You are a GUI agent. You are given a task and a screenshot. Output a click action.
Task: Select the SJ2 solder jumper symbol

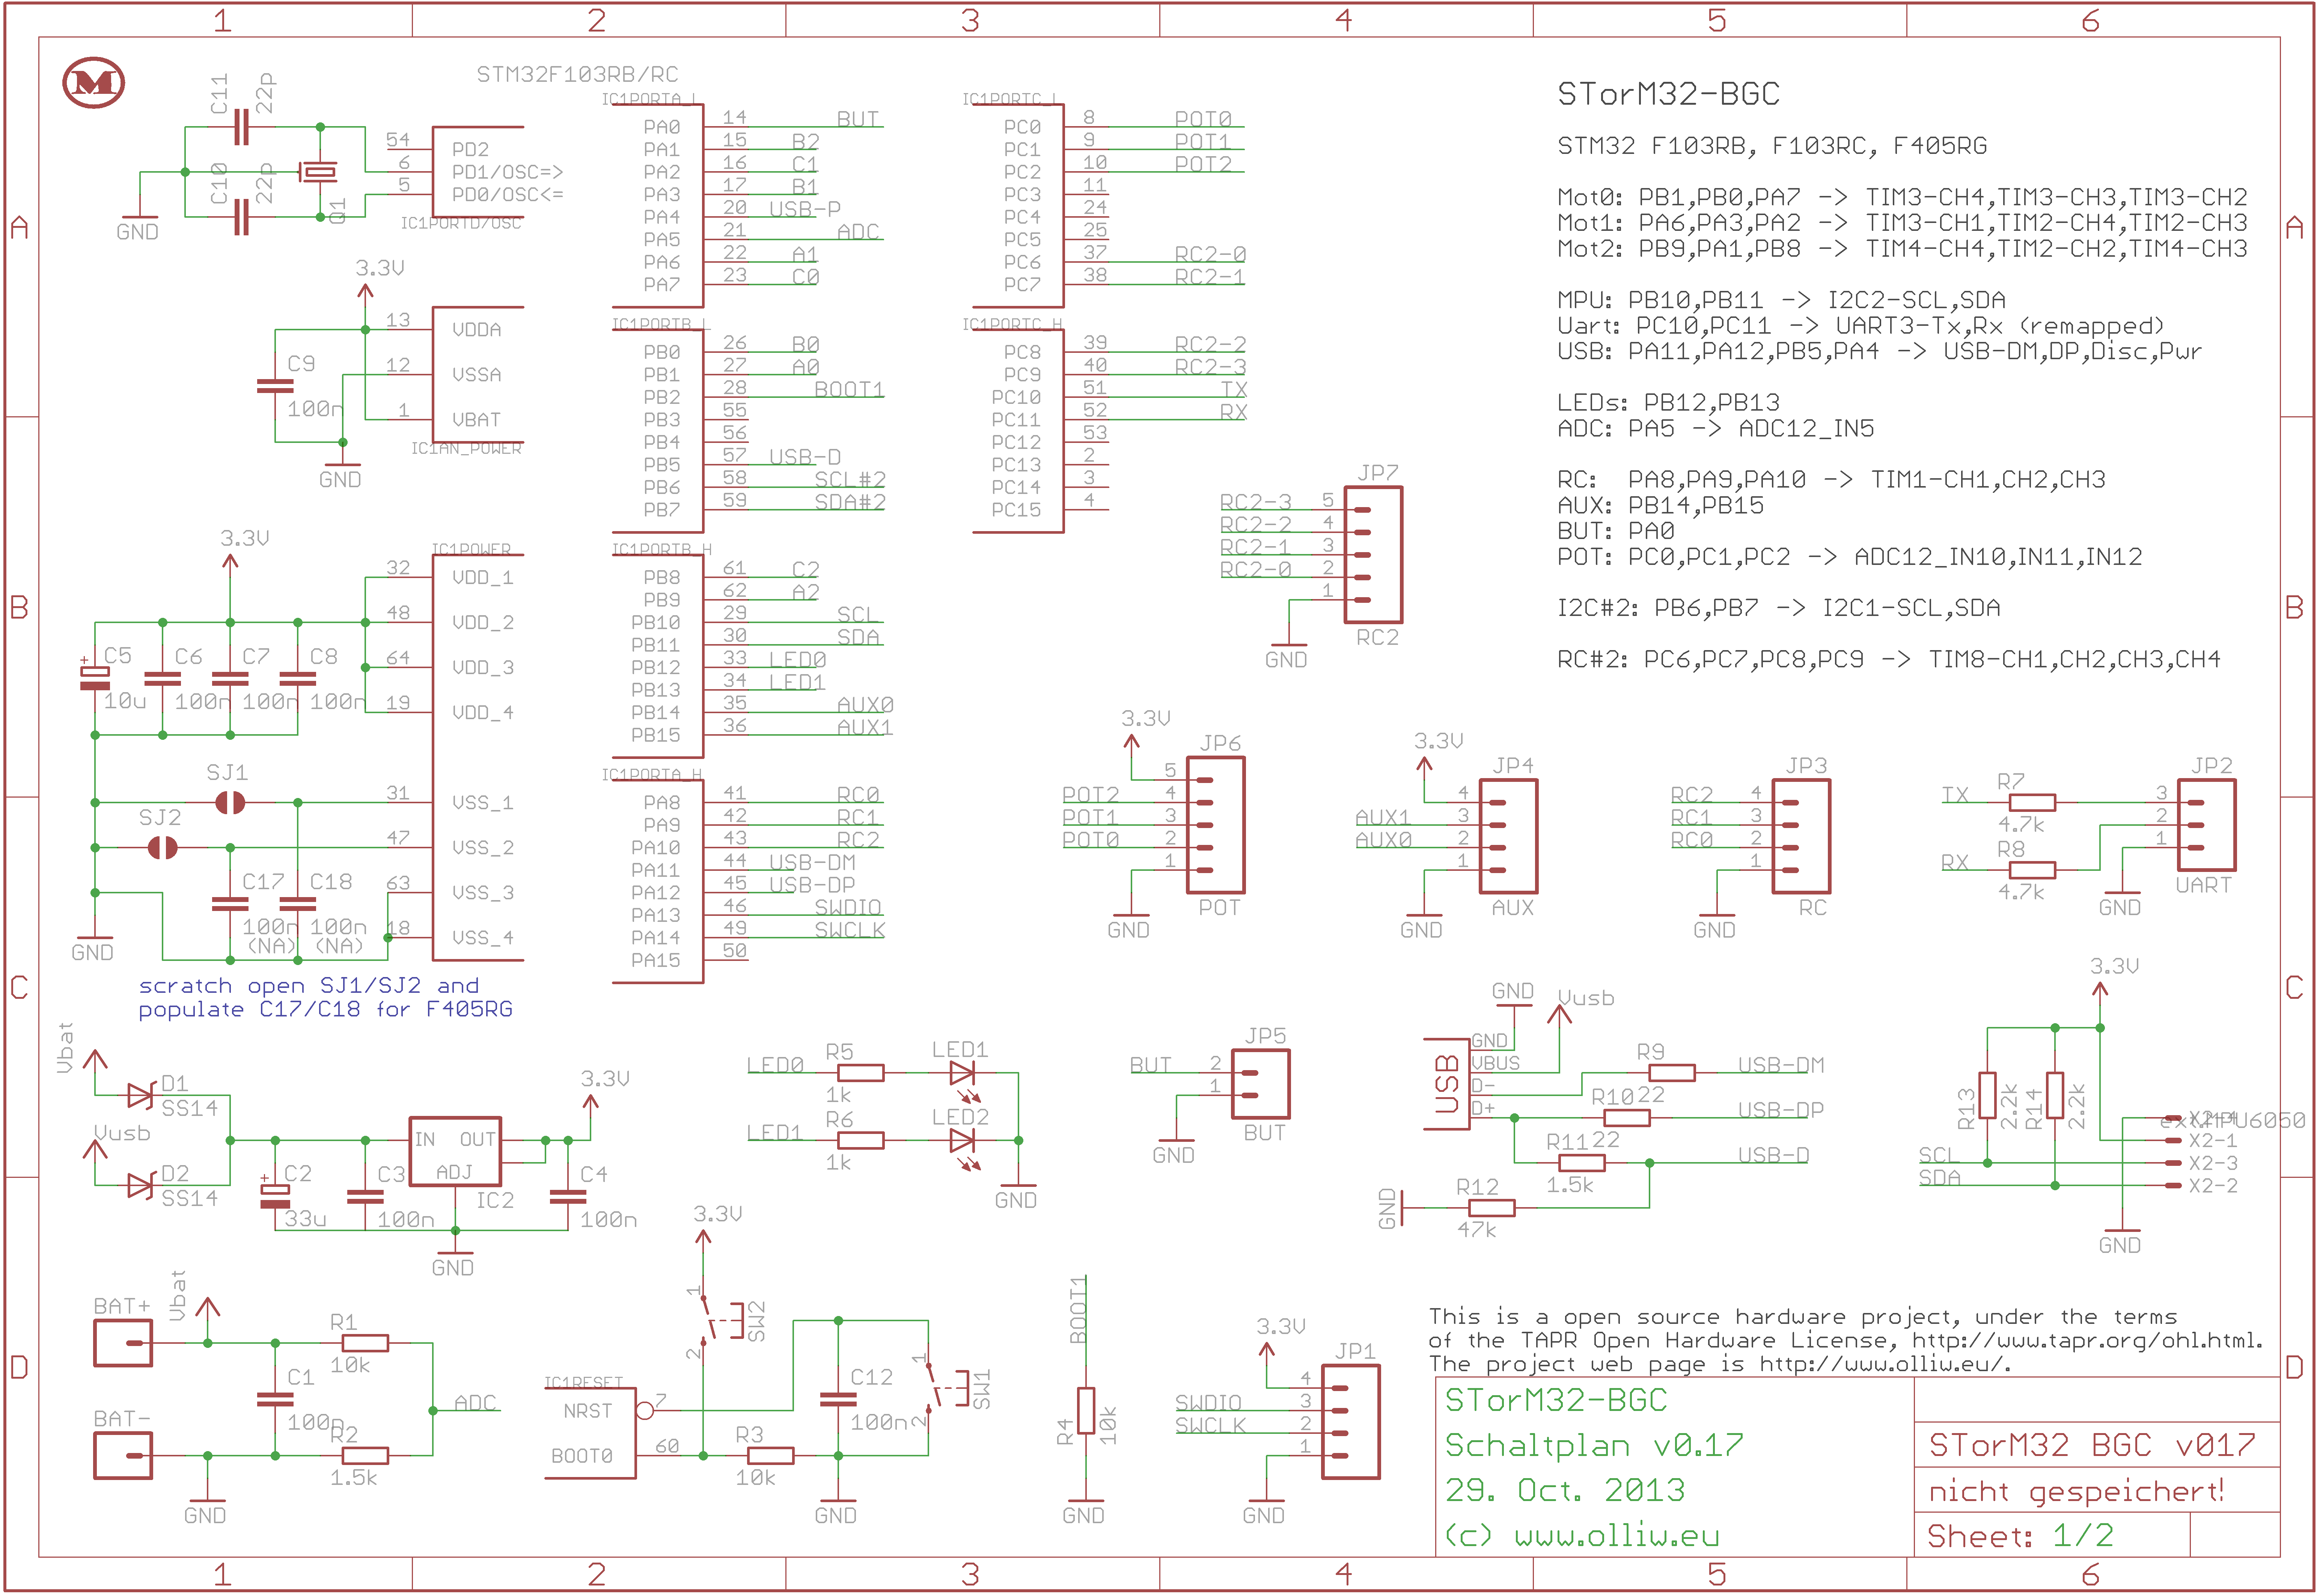pyautogui.click(x=162, y=848)
